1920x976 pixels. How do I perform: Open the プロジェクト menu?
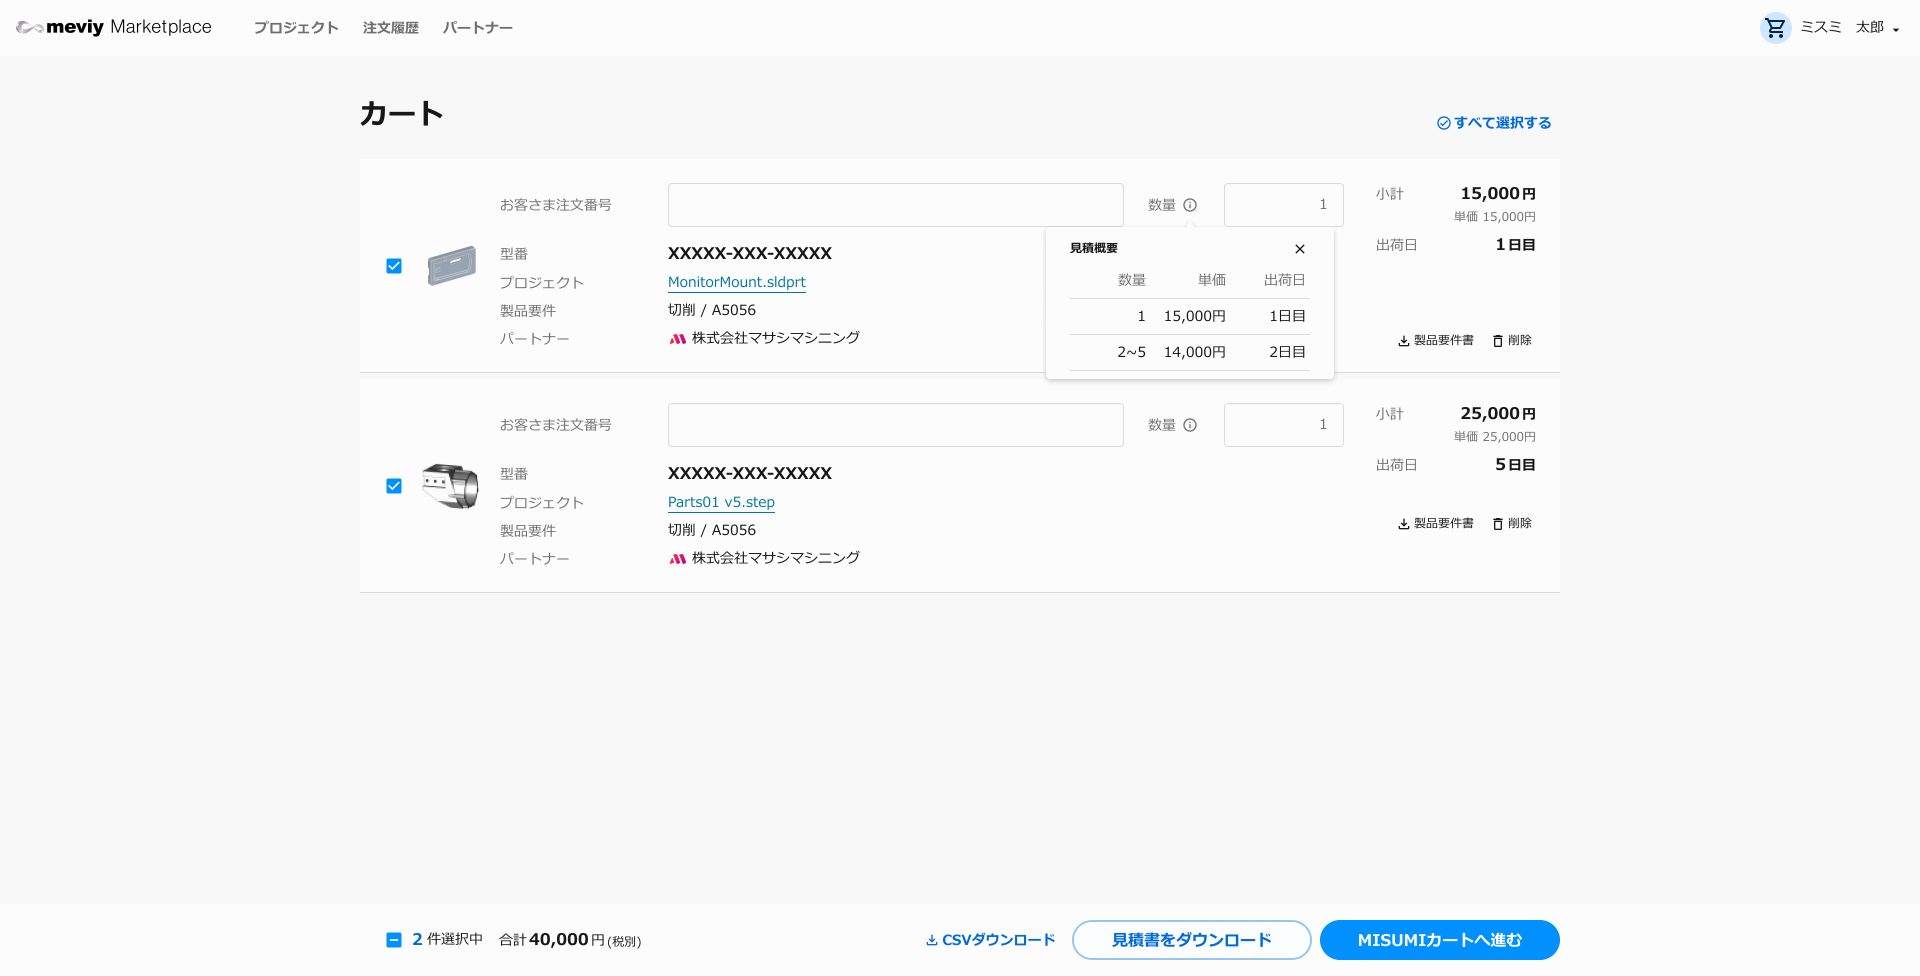click(x=295, y=28)
